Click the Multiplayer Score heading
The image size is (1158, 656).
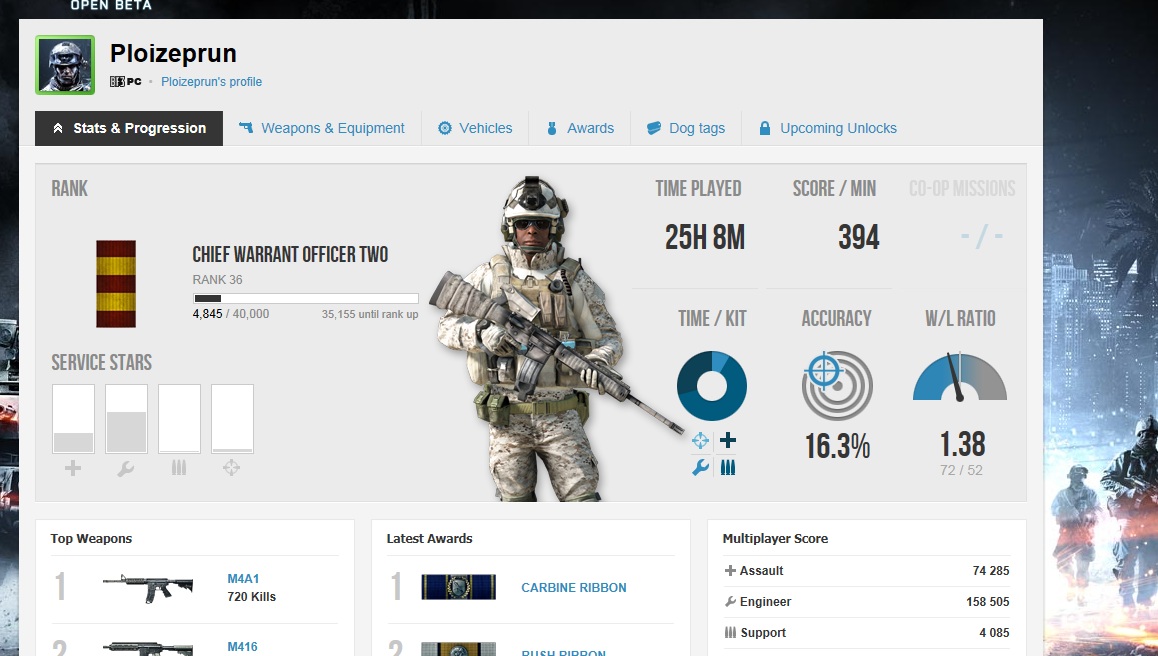click(775, 539)
